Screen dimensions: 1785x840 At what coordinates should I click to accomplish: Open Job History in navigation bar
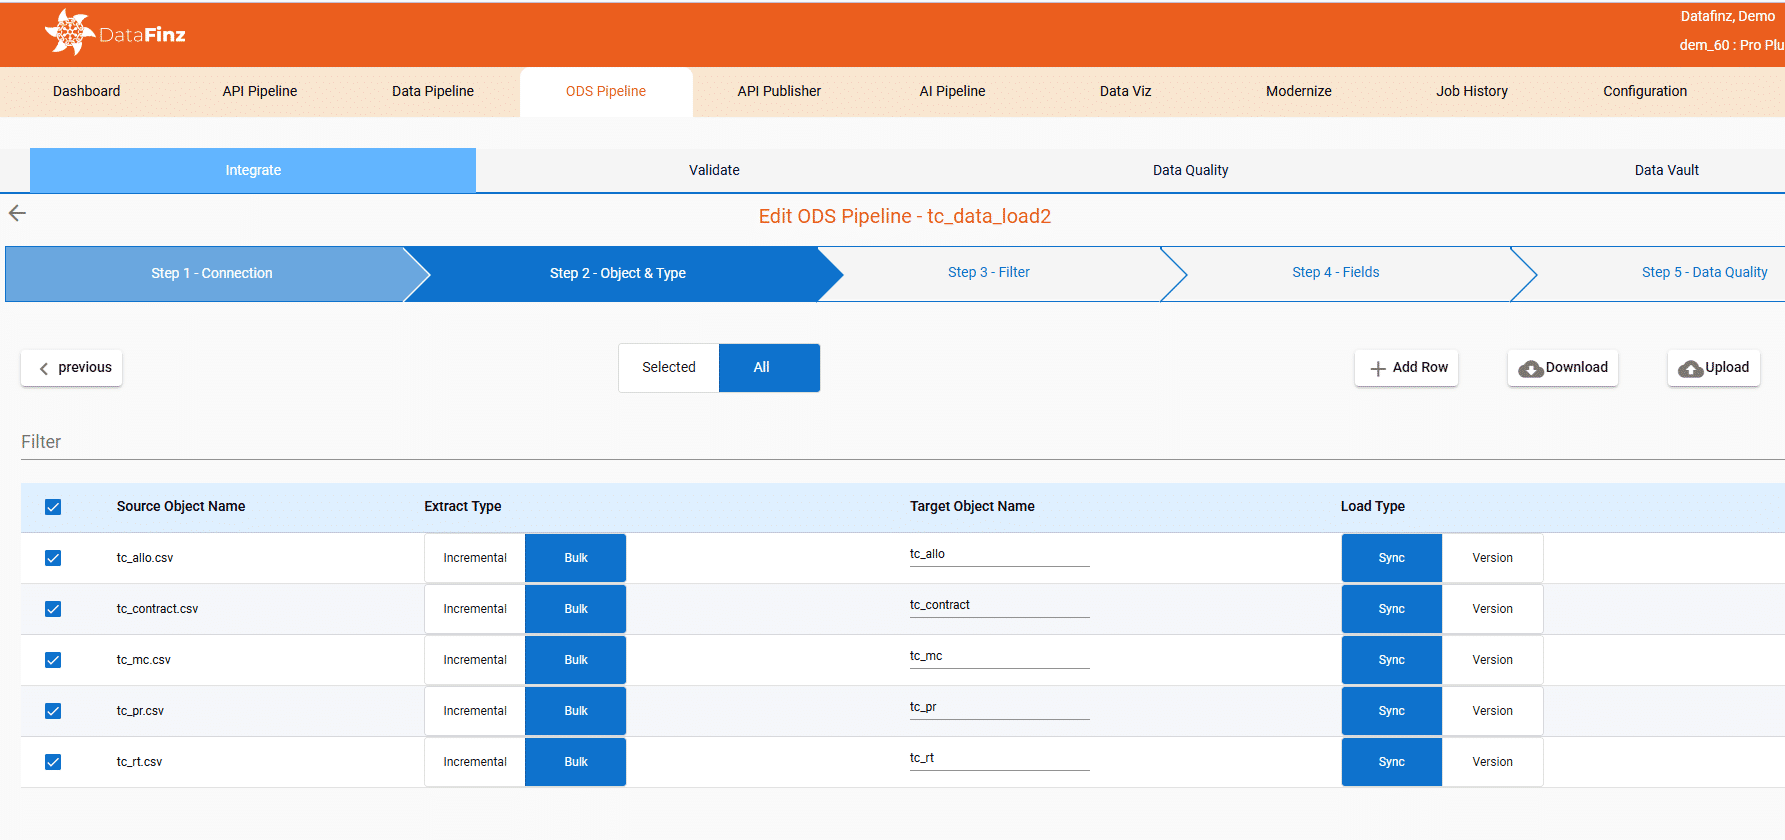tap(1471, 91)
